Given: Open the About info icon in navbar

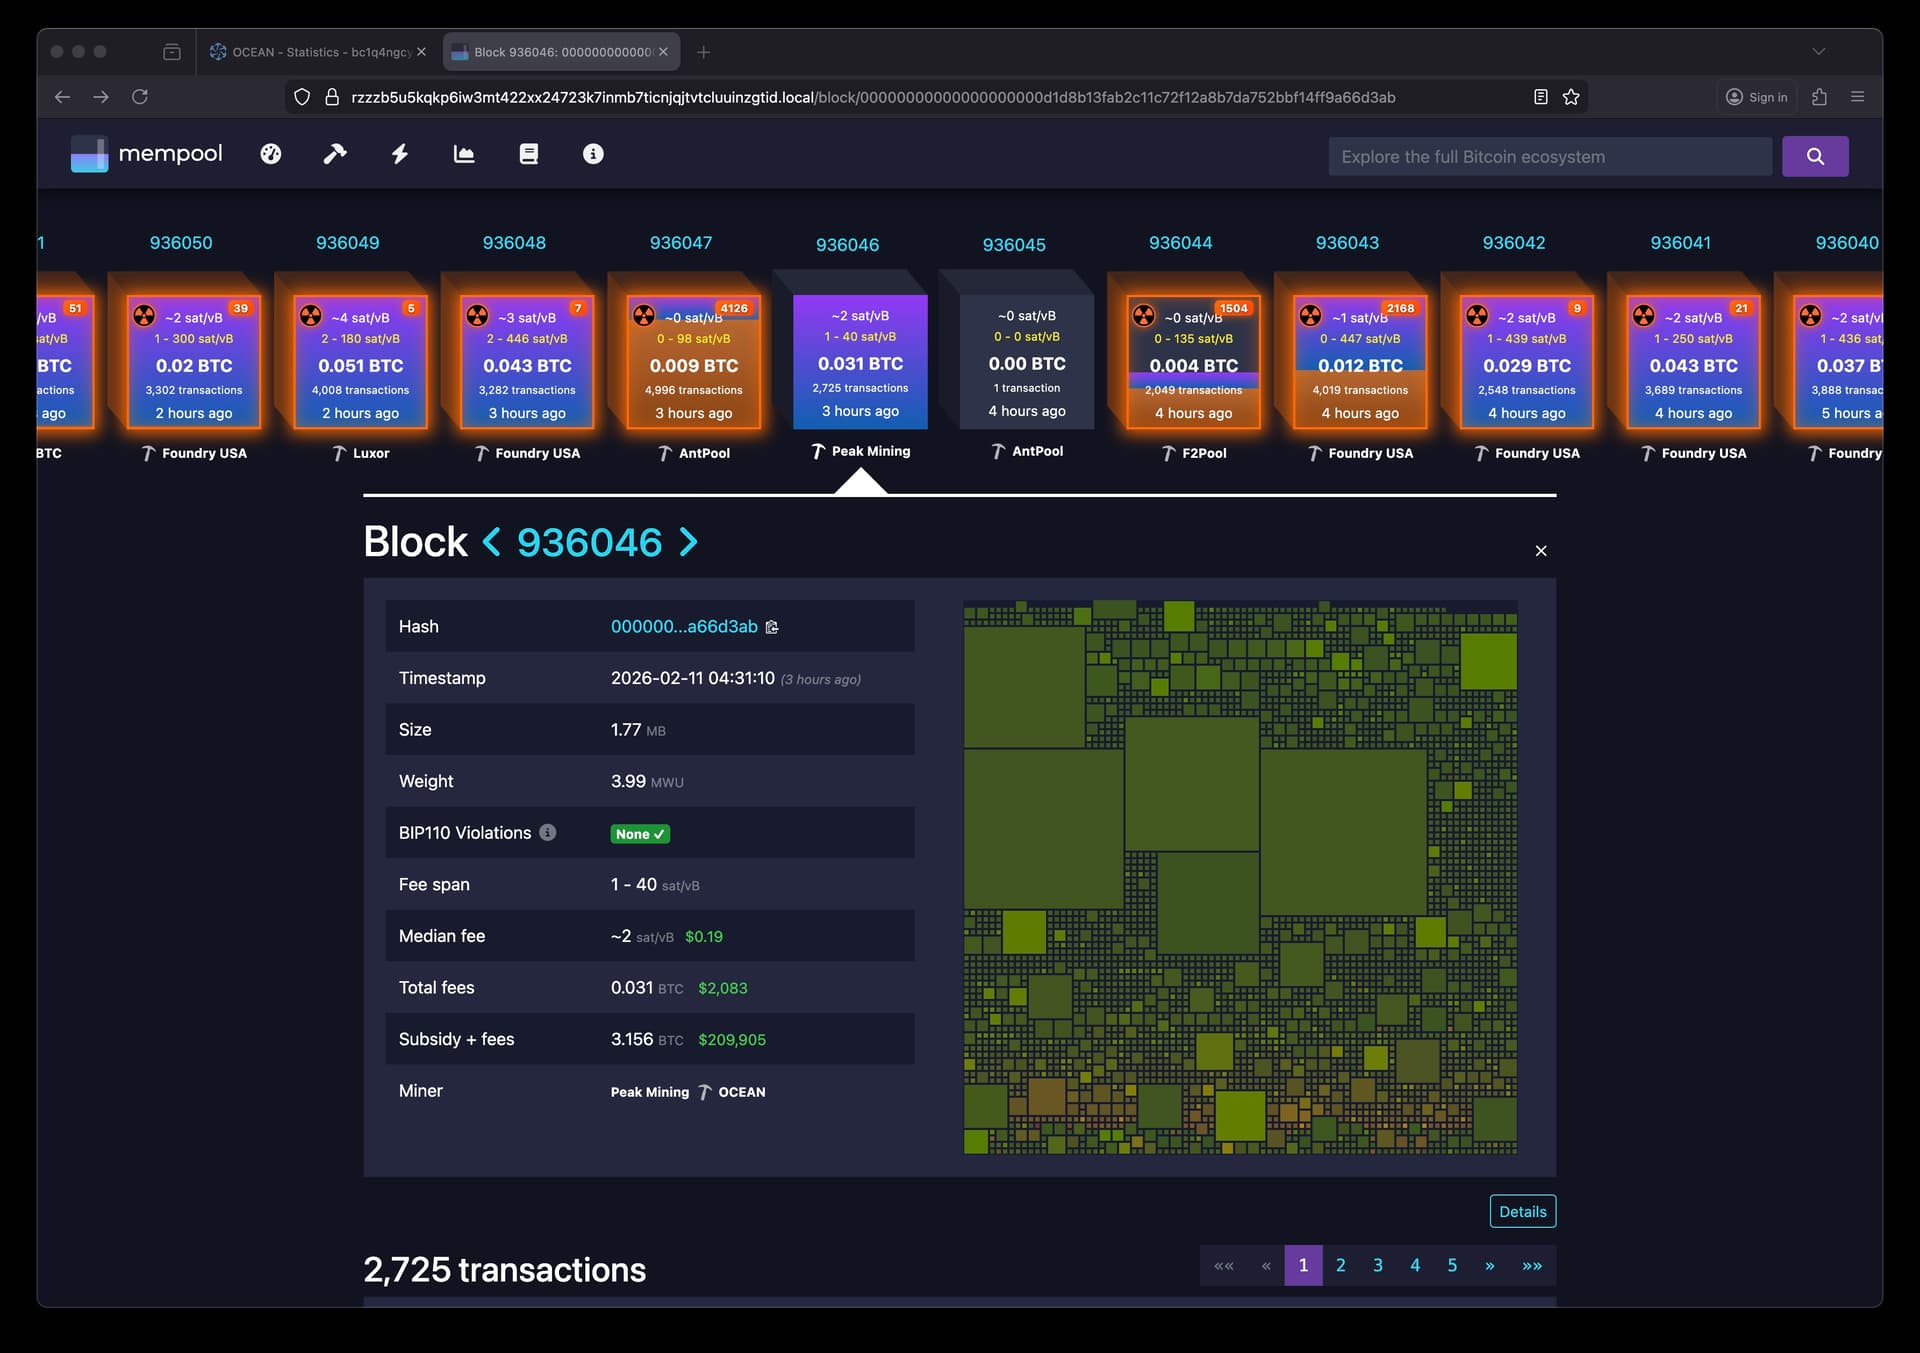Looking at the screenshot, I should pos(593,154).
